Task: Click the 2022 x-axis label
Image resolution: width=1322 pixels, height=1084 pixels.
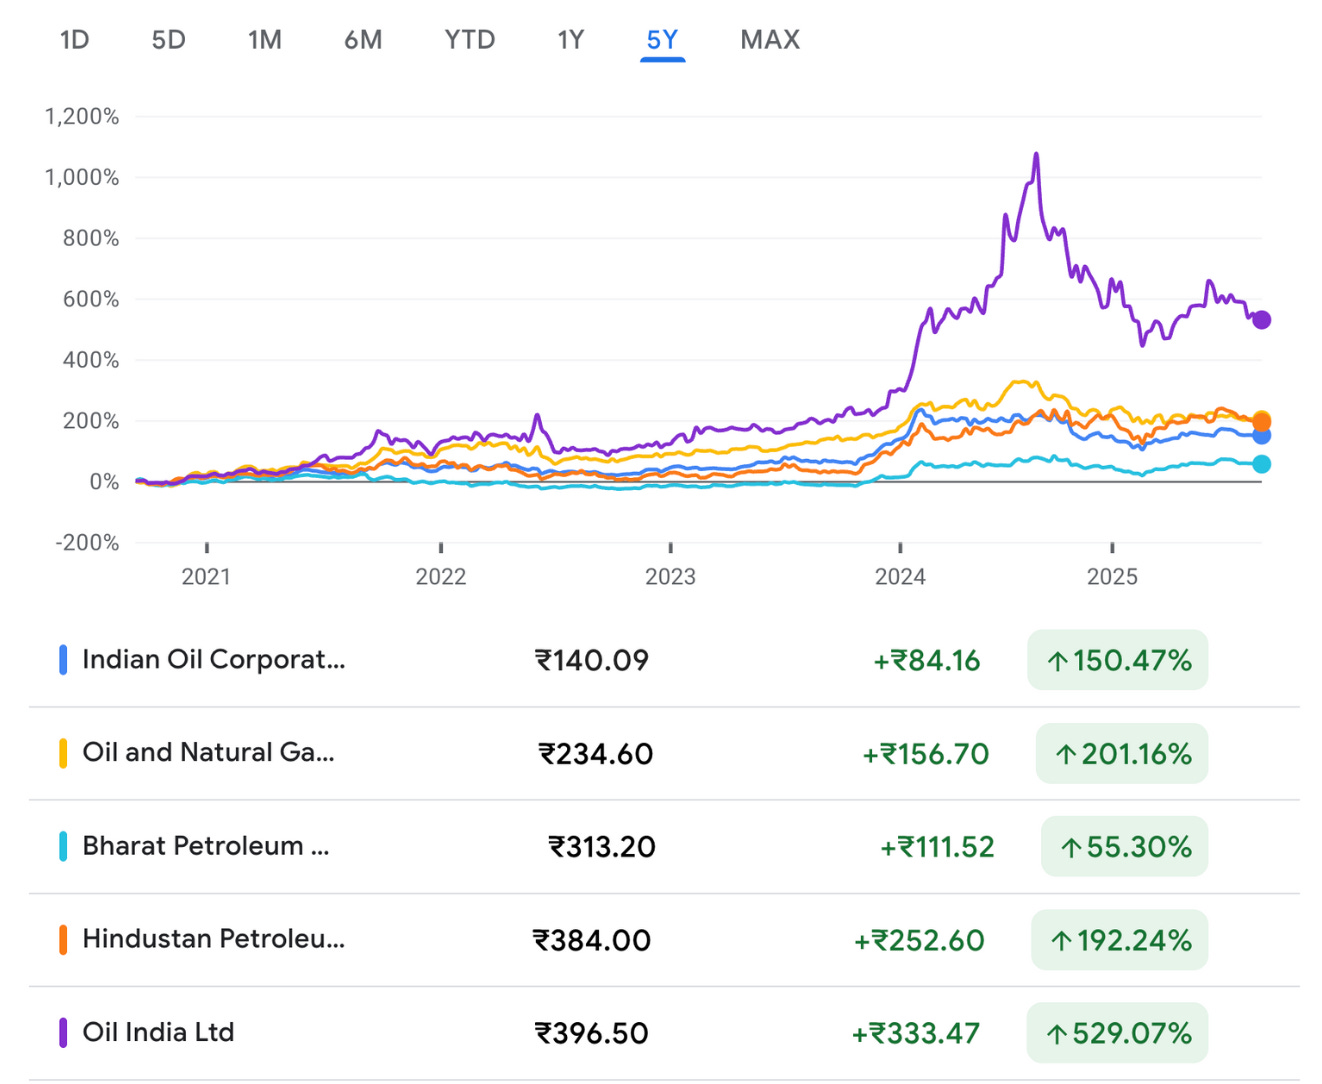Action: (x=441, y=577)
